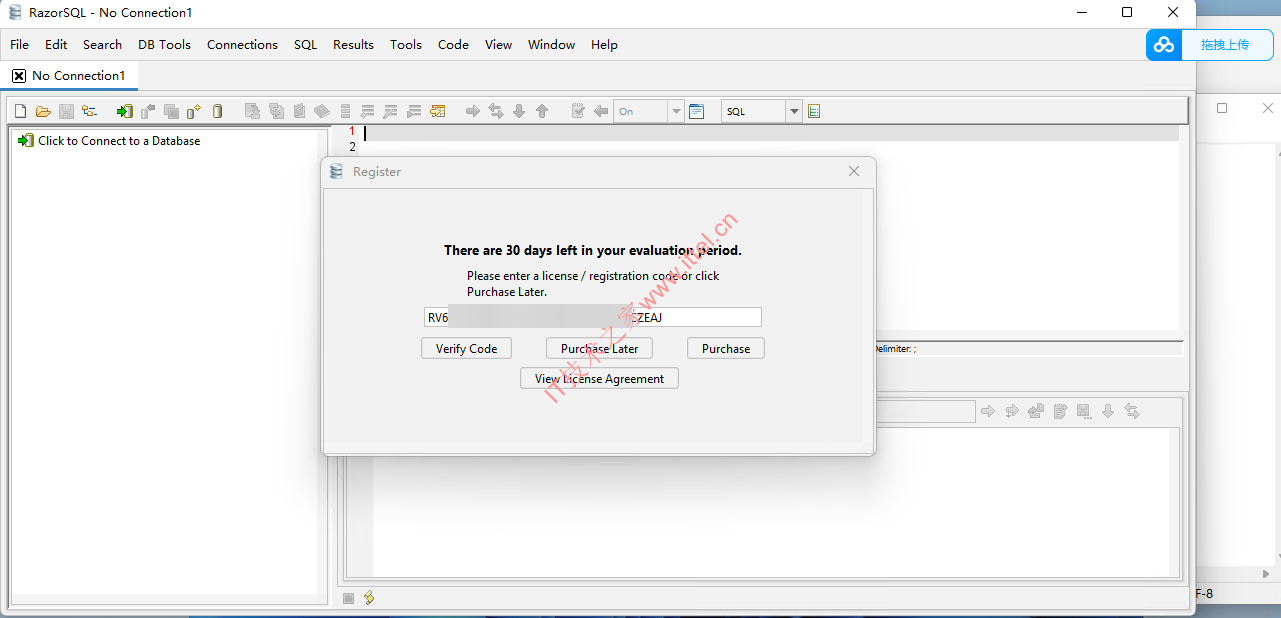Open the Help menu
Viewport: 1281px width, 618px height.
click(604, 45)
